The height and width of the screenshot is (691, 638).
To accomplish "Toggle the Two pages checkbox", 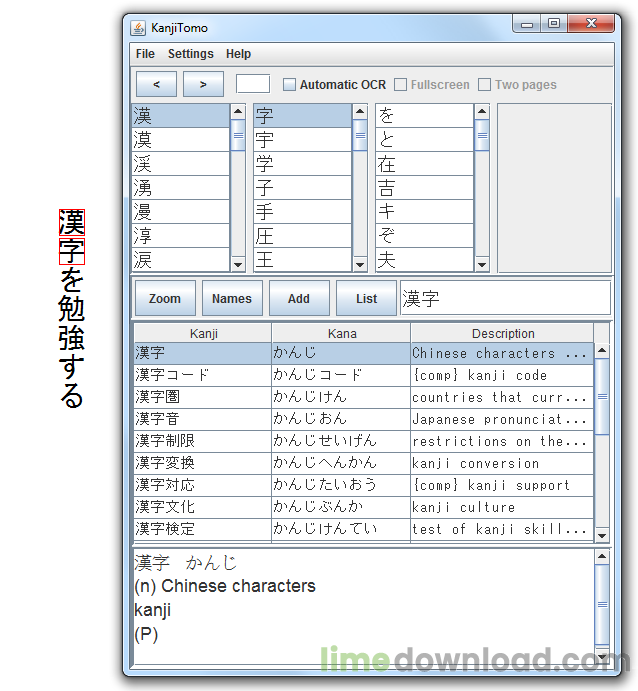I will coord(484,85).
